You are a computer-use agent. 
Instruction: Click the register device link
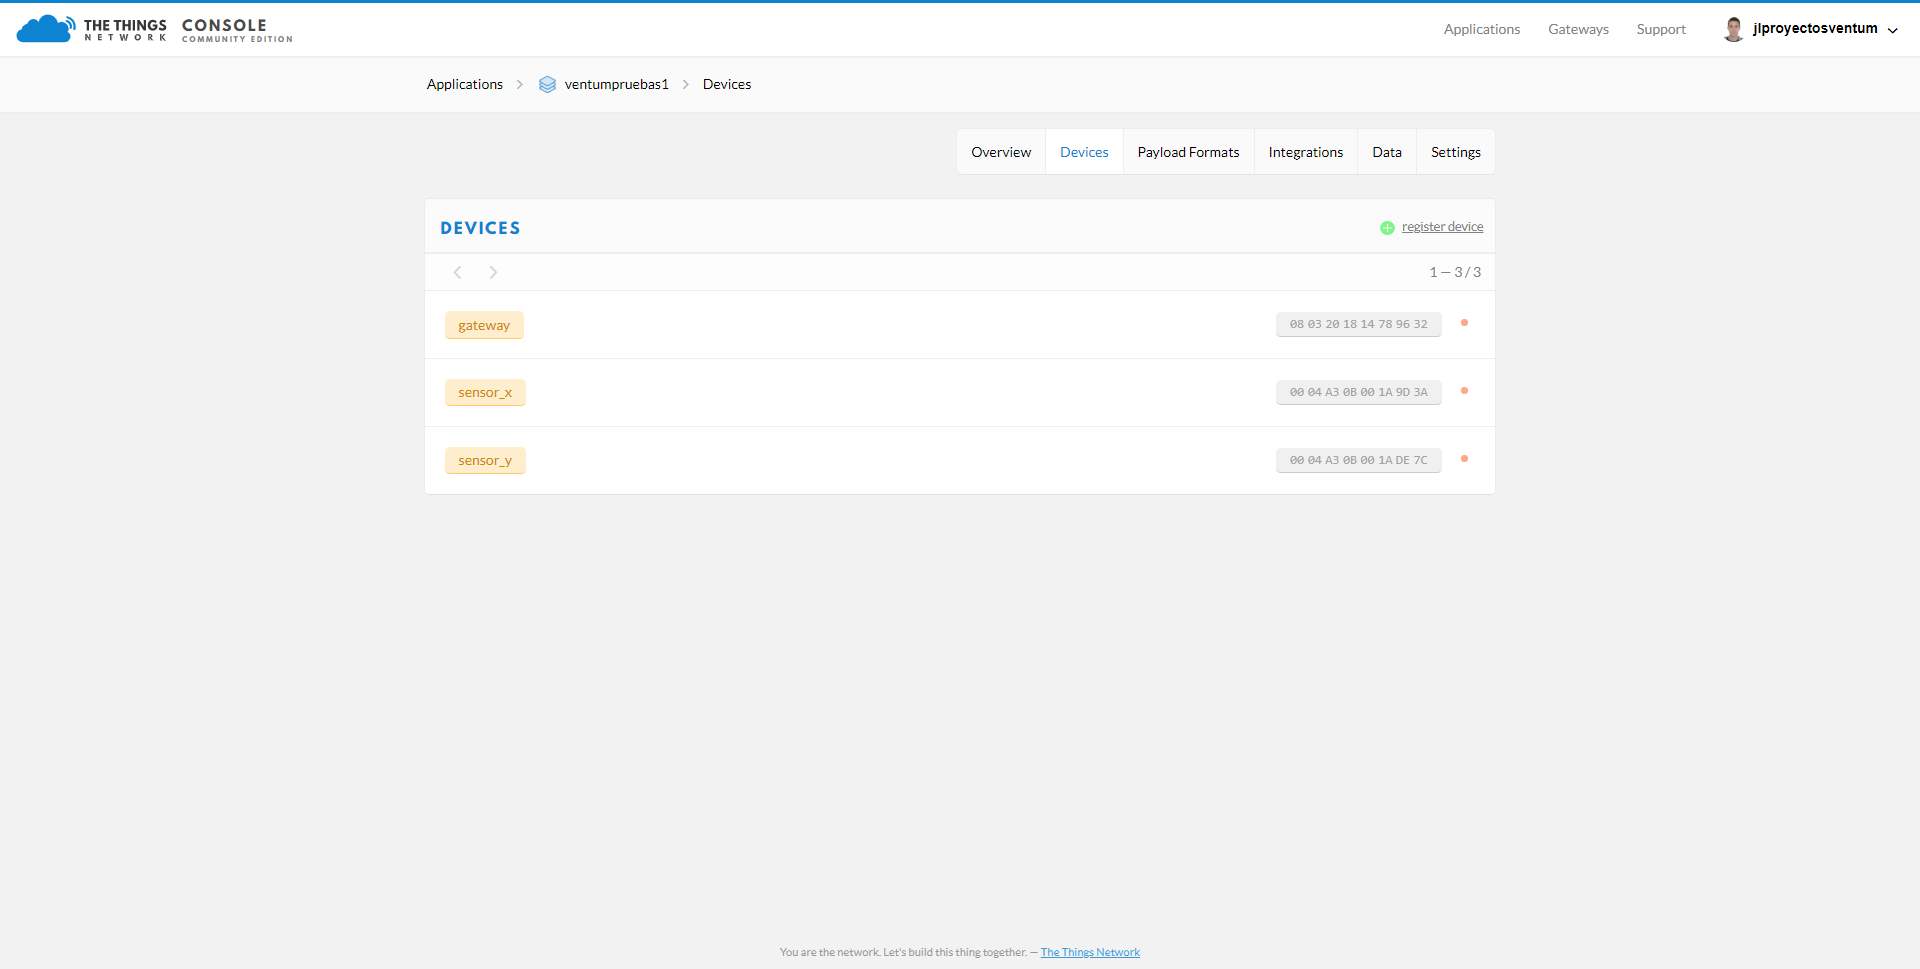point(1442,227)
